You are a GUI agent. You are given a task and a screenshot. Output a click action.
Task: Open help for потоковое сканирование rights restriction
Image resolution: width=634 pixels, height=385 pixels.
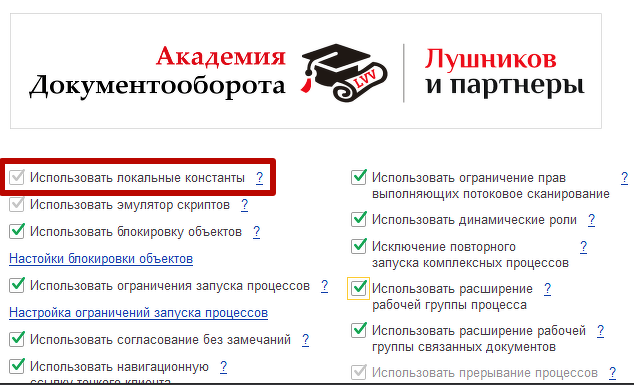point(624,178)
